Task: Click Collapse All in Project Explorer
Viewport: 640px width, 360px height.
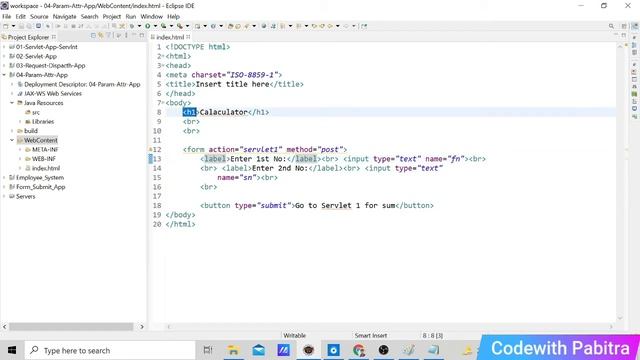Action: point(93,36)
